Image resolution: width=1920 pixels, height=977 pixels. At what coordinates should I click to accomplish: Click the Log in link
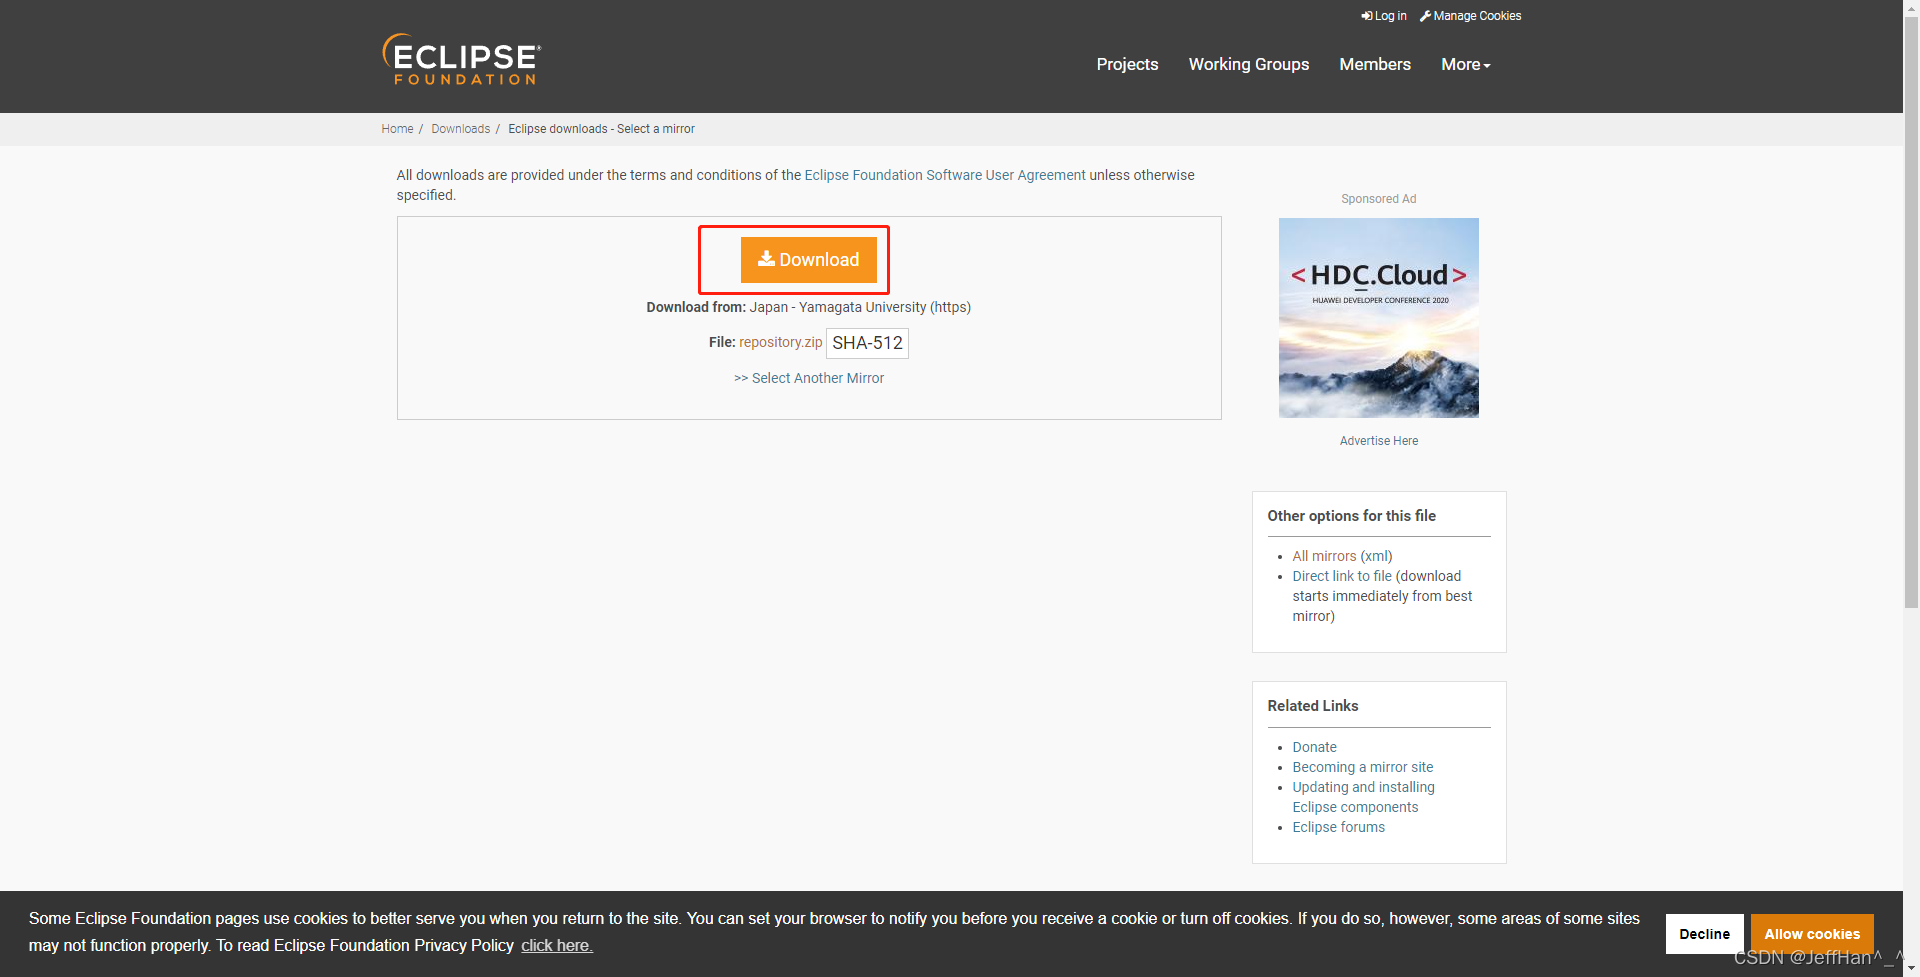point(1384,16)
